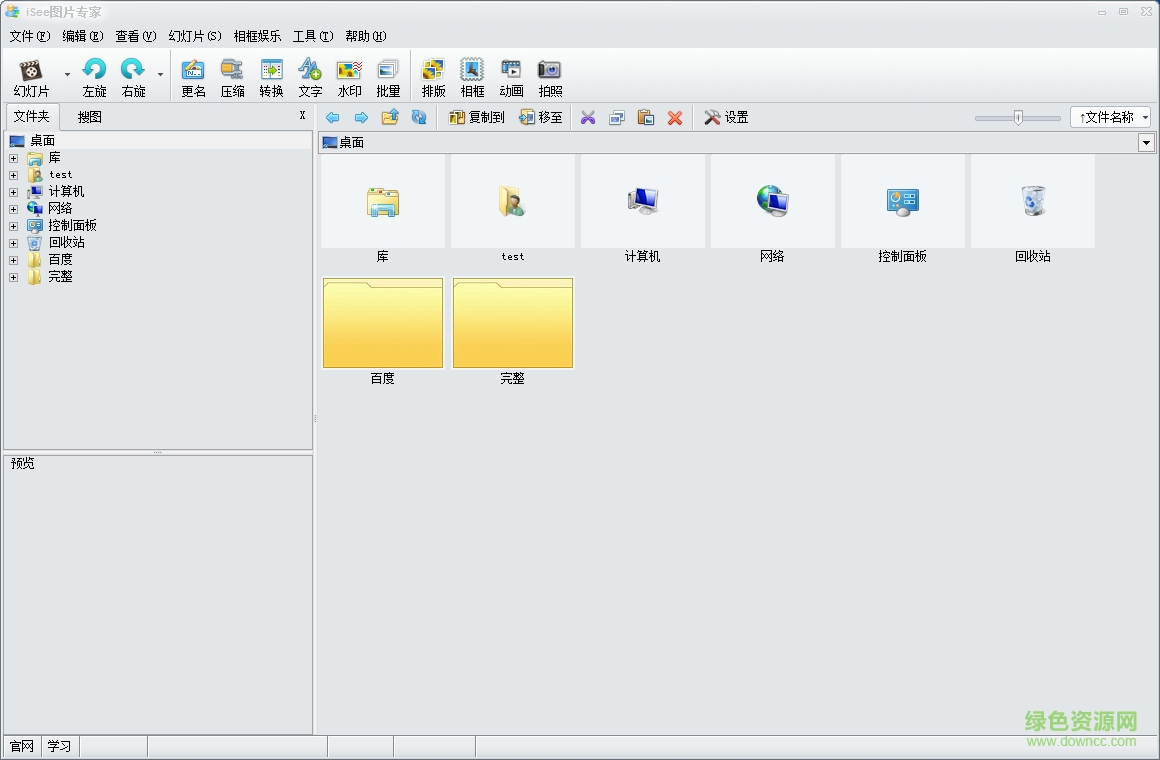Viewport: 1160px width, 760px height.
Task: Adjust the thumbnail size slider
Action: tap(1017, 117)
